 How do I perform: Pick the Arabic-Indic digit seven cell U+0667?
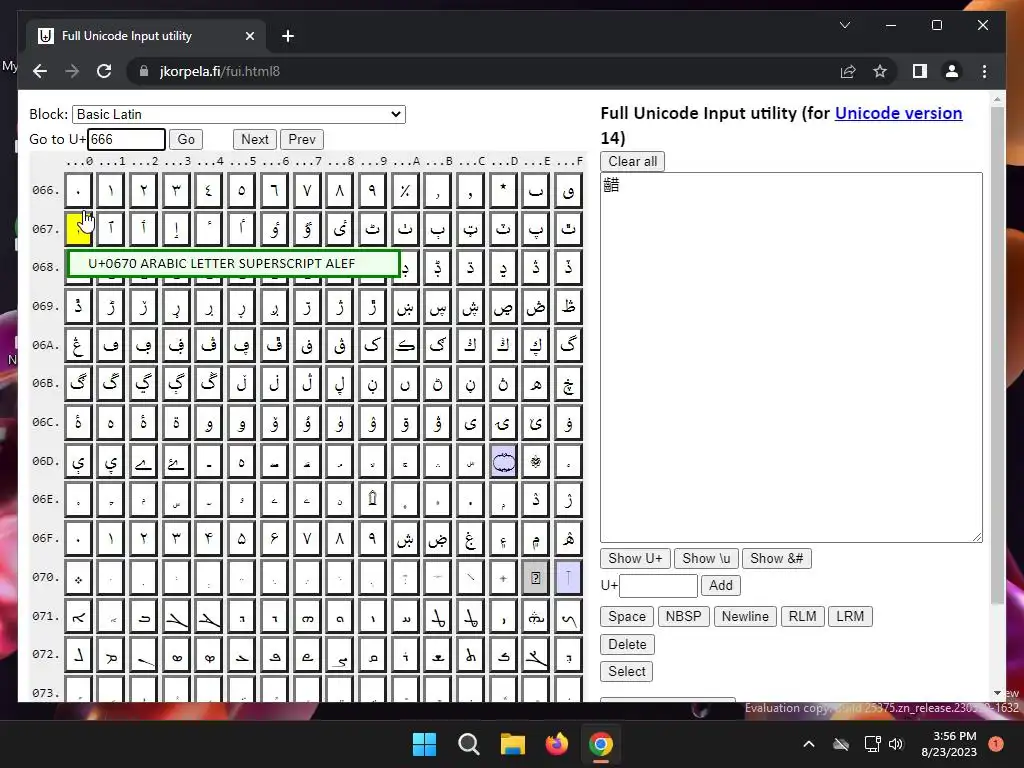pyautogui.click(x=307, y=190)
